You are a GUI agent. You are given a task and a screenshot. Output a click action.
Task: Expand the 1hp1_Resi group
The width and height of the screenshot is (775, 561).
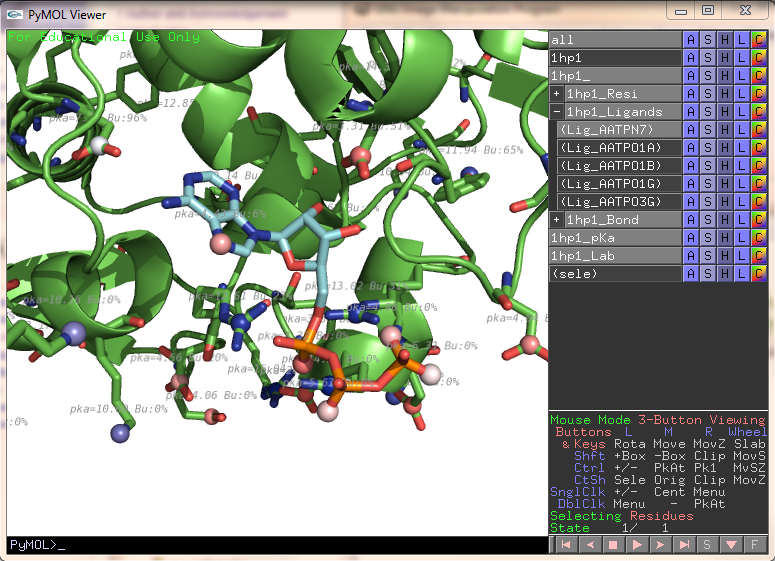click(x=556, y=93)
